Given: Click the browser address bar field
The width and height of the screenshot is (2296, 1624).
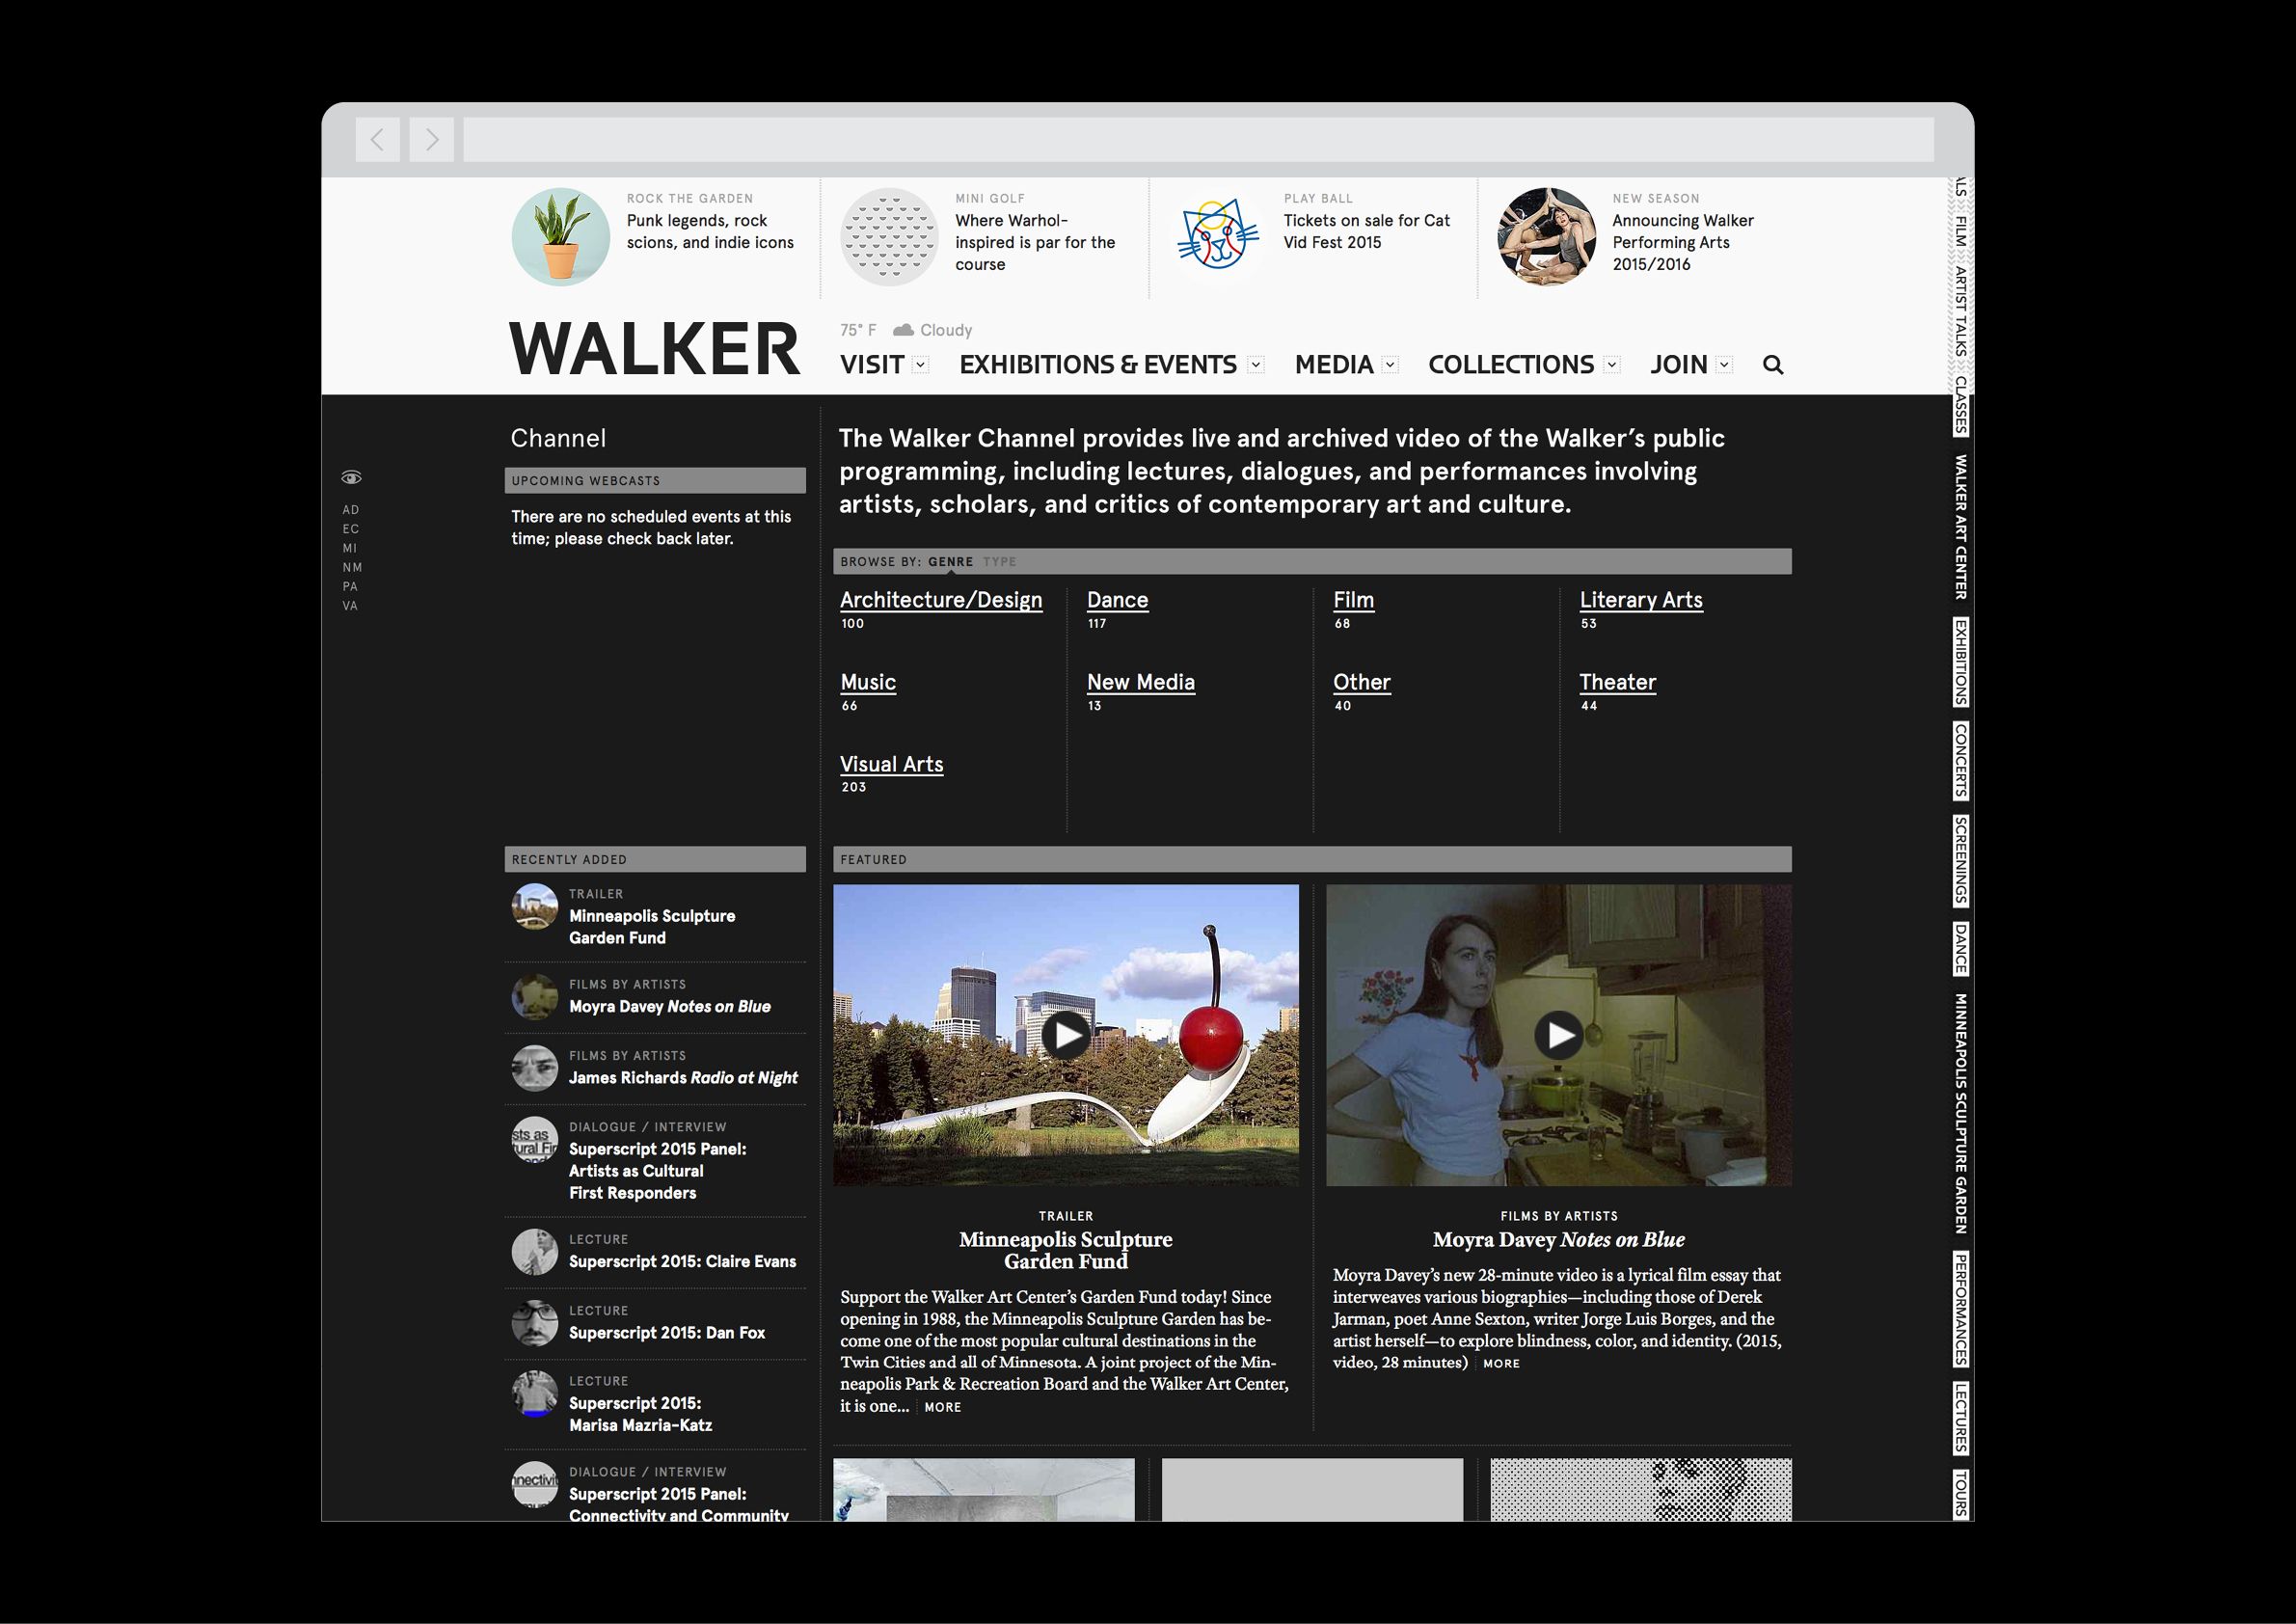Looking at the screenshot, I should [1198, 139].
